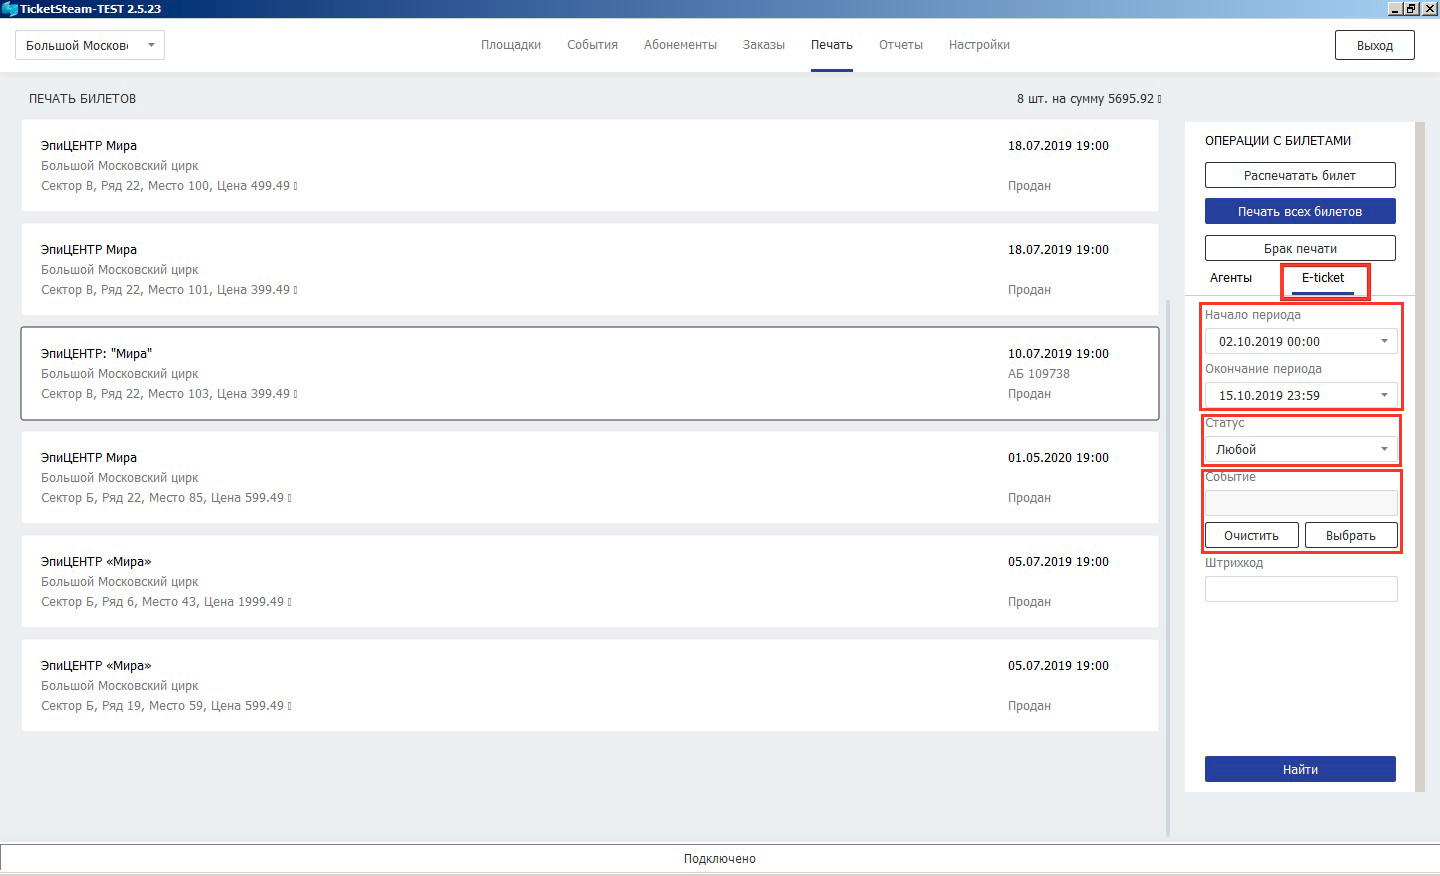
Task: Click "Распечатать билет" button
Action: coord(1300,175)
